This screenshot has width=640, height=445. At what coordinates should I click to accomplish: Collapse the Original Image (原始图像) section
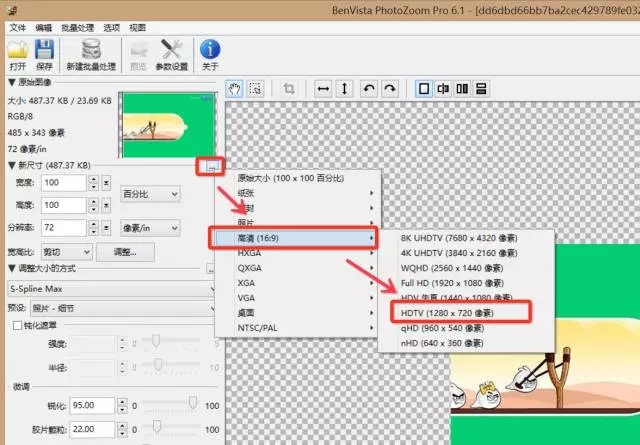pos(12,82)
